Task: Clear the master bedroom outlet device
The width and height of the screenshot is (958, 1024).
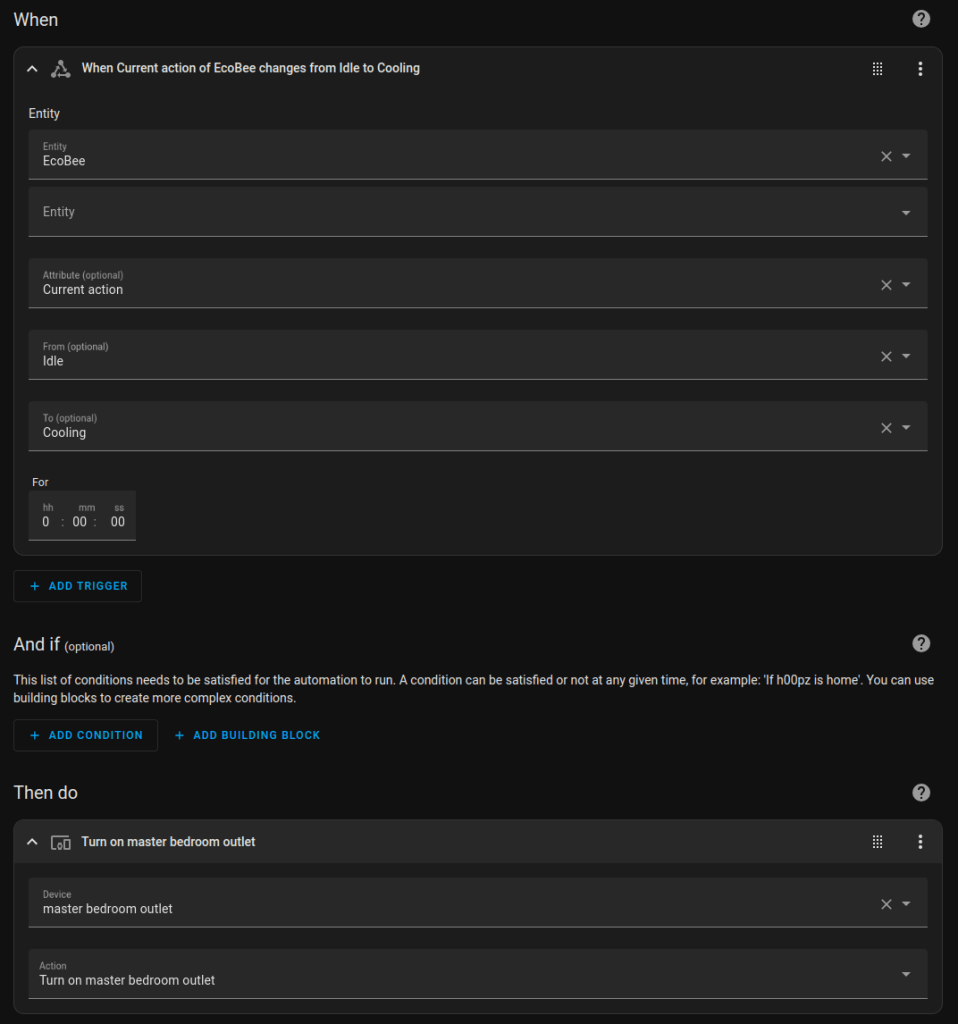Action: 886,904
